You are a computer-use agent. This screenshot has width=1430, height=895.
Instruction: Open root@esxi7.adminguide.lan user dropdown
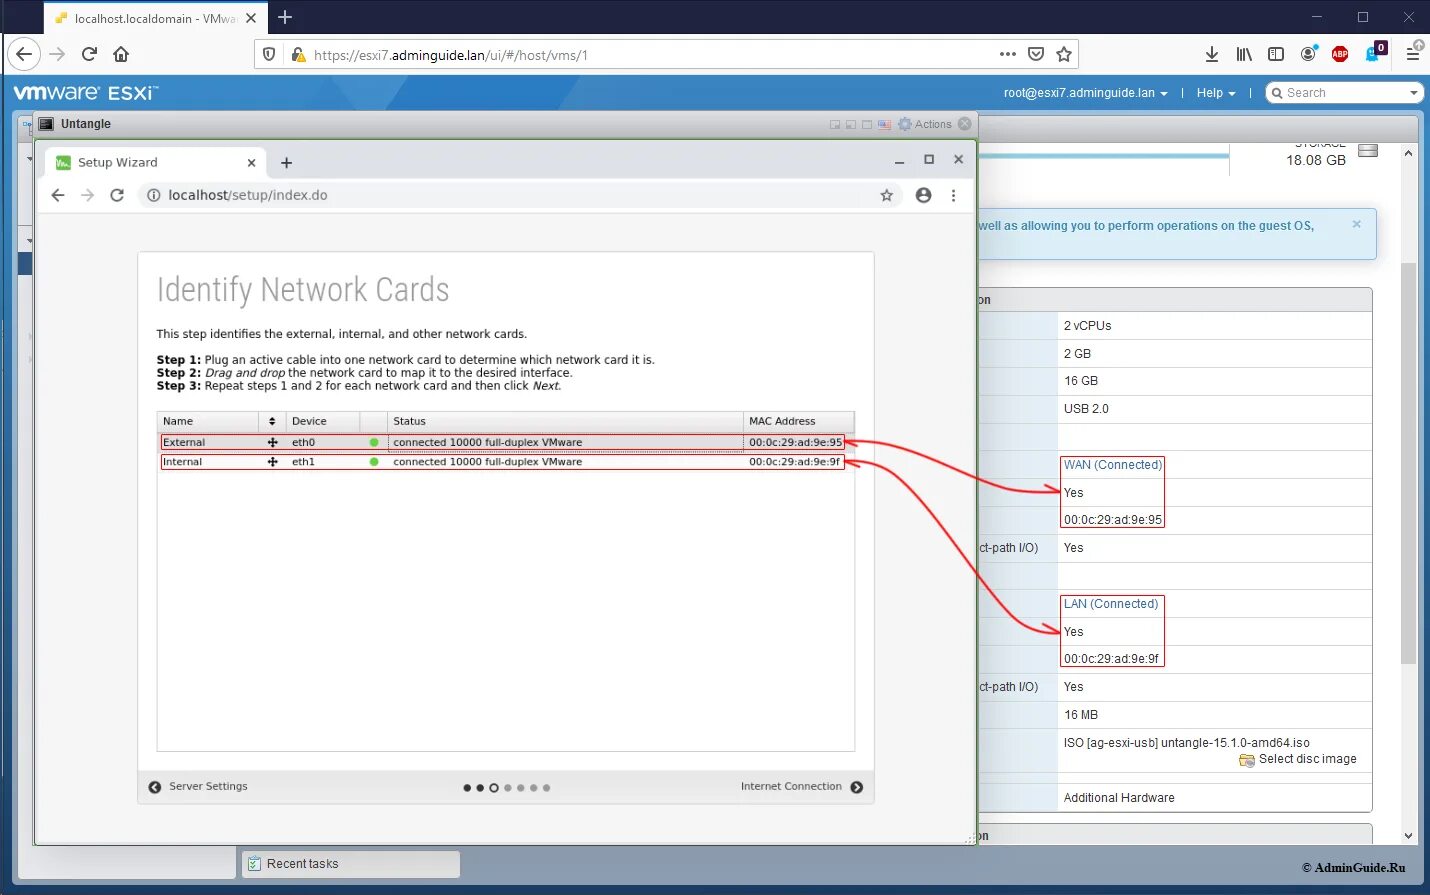(1086, 93)
